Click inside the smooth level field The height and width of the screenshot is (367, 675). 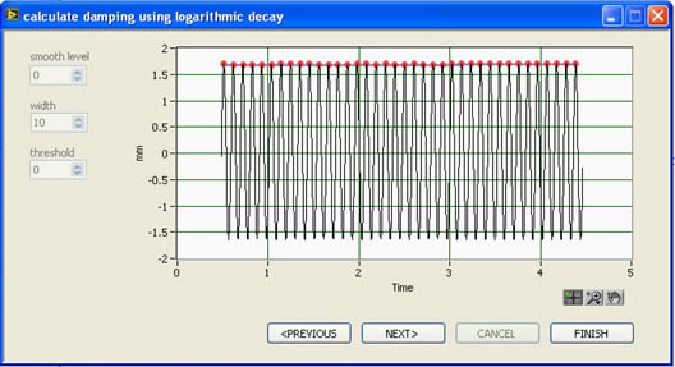click(x=51, y=75)
